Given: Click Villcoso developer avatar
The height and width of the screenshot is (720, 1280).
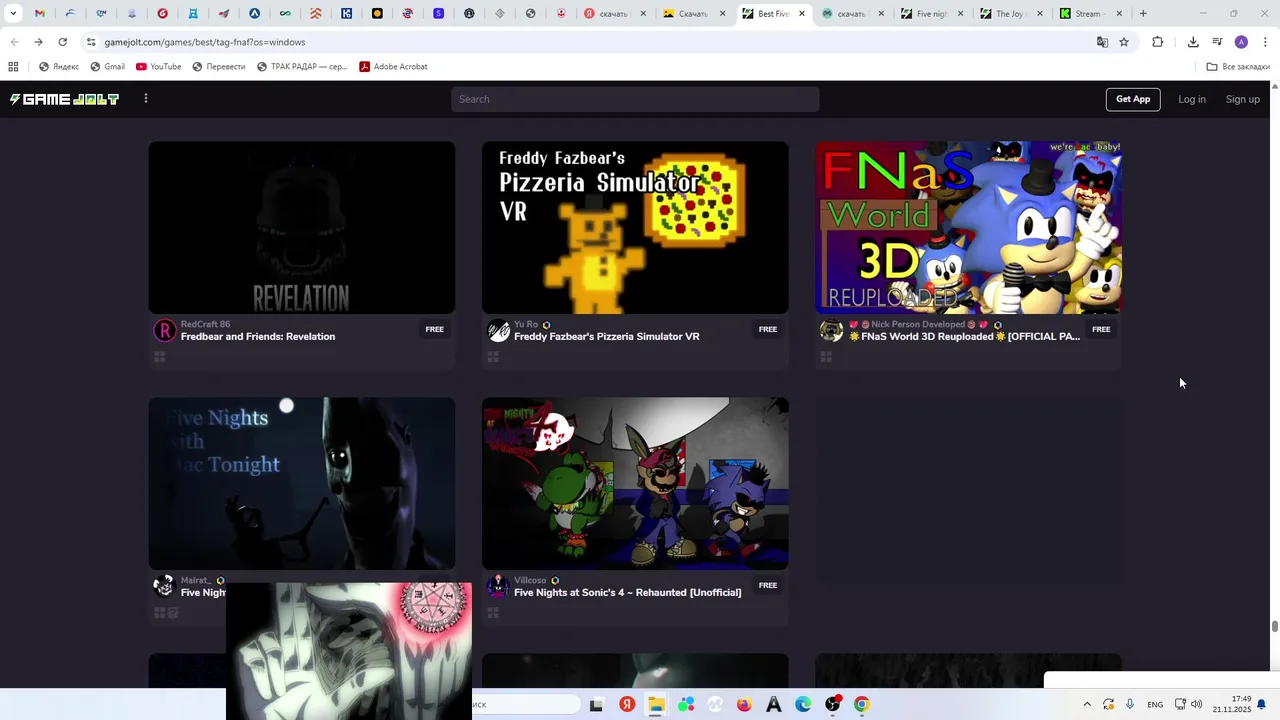Looking at the screenshot, I should 498,586.
